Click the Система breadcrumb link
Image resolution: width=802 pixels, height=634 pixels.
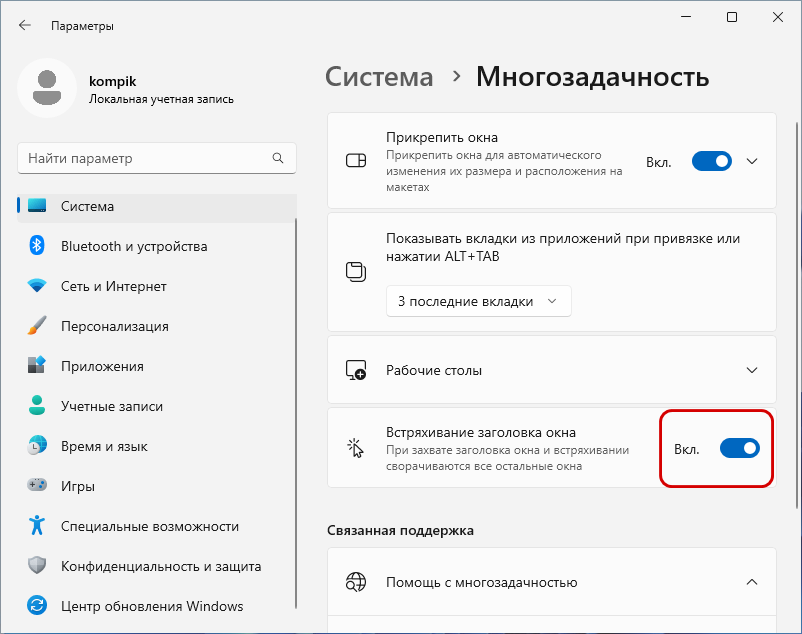379,77
